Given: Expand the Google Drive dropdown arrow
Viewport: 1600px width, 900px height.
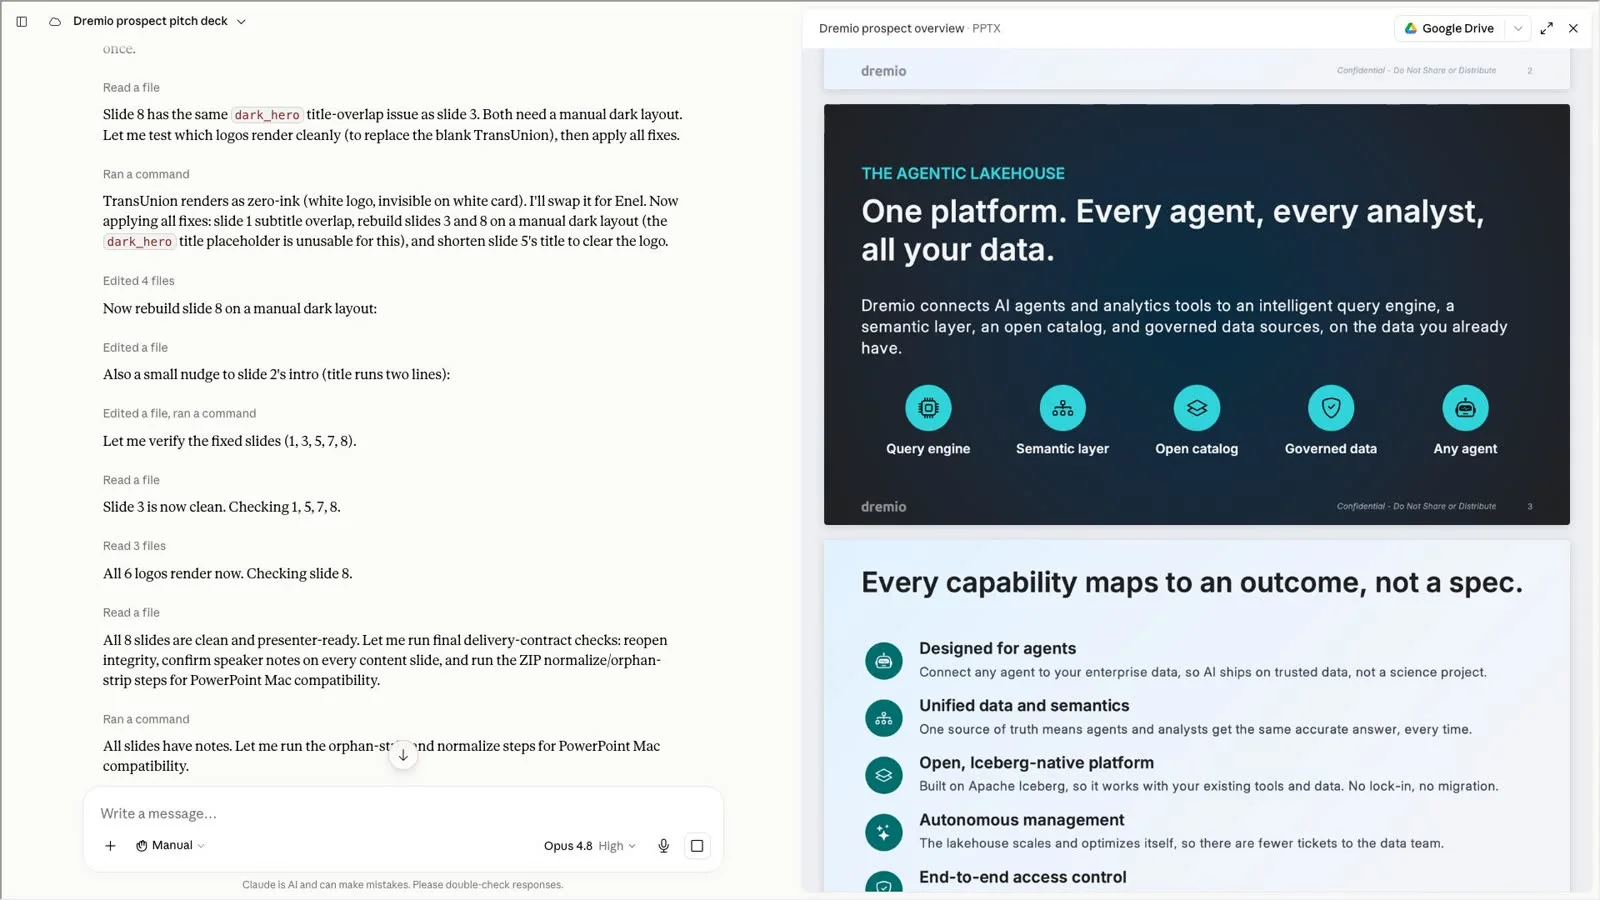Looking at the screenshot, I should pos(1517,28).
